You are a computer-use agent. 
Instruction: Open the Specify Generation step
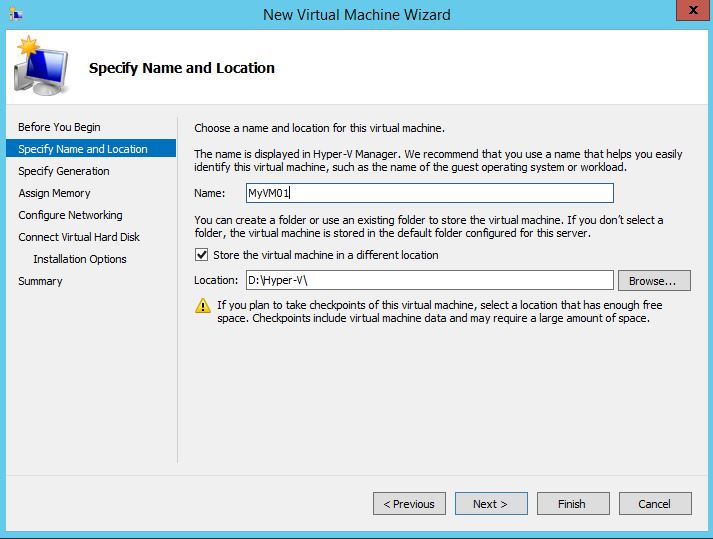[x=64, y=171]
